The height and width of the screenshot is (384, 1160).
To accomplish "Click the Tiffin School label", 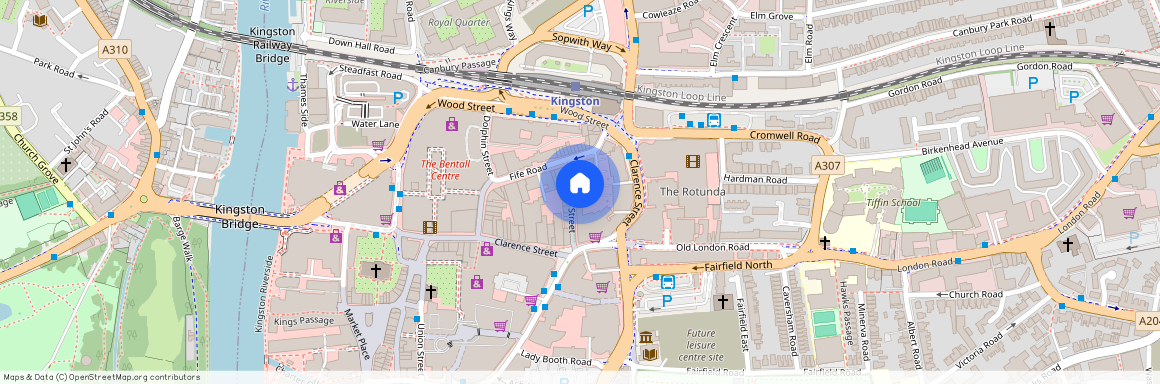I will (x=894, y=203).
